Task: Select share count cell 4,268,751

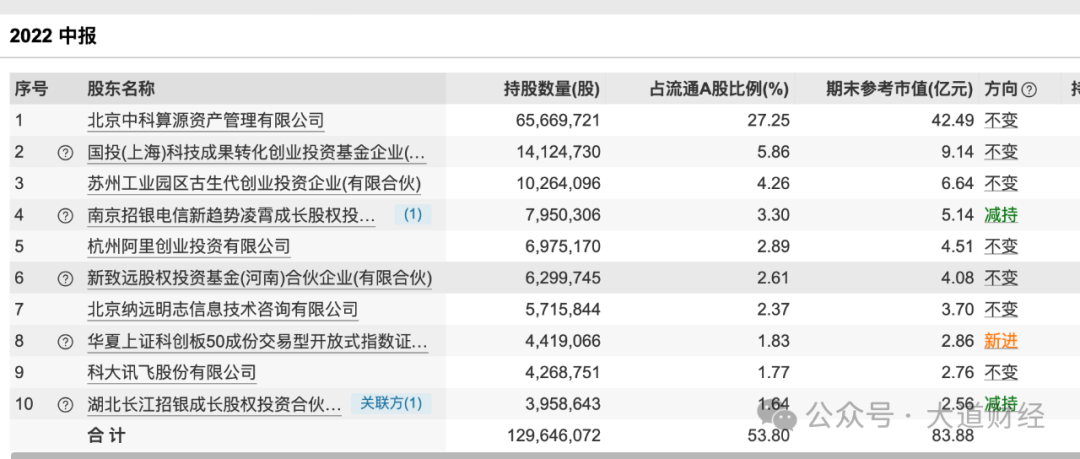Action: click(563, 373)
